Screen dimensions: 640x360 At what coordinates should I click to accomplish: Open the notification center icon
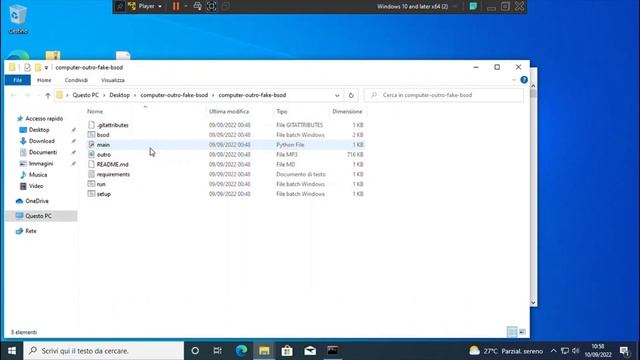tap(624, 351)
